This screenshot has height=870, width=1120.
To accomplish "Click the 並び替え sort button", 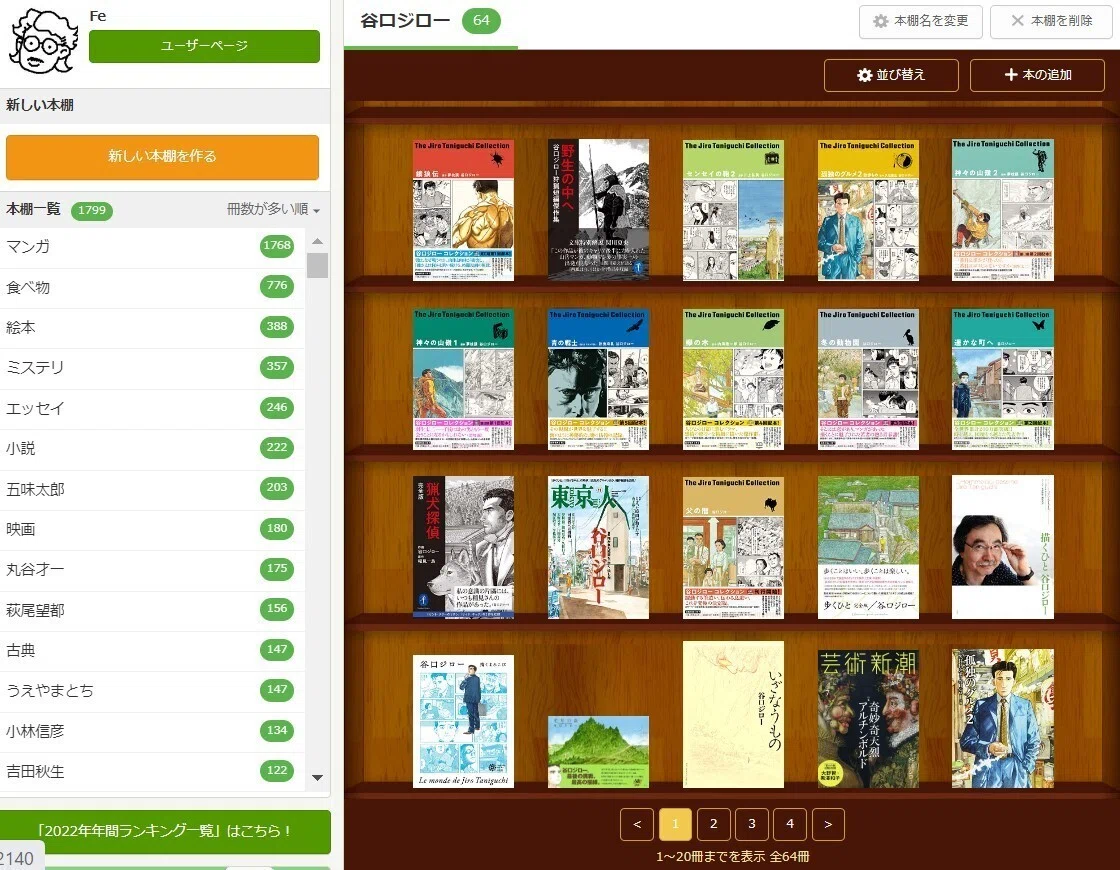I will tap(891, 75).
